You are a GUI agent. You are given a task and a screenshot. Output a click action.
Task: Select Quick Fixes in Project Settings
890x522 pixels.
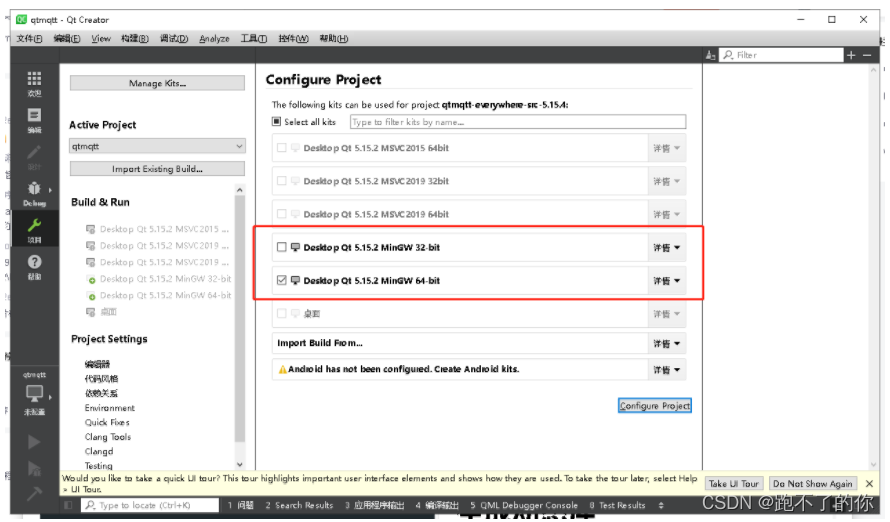click(x=107, y=422)
